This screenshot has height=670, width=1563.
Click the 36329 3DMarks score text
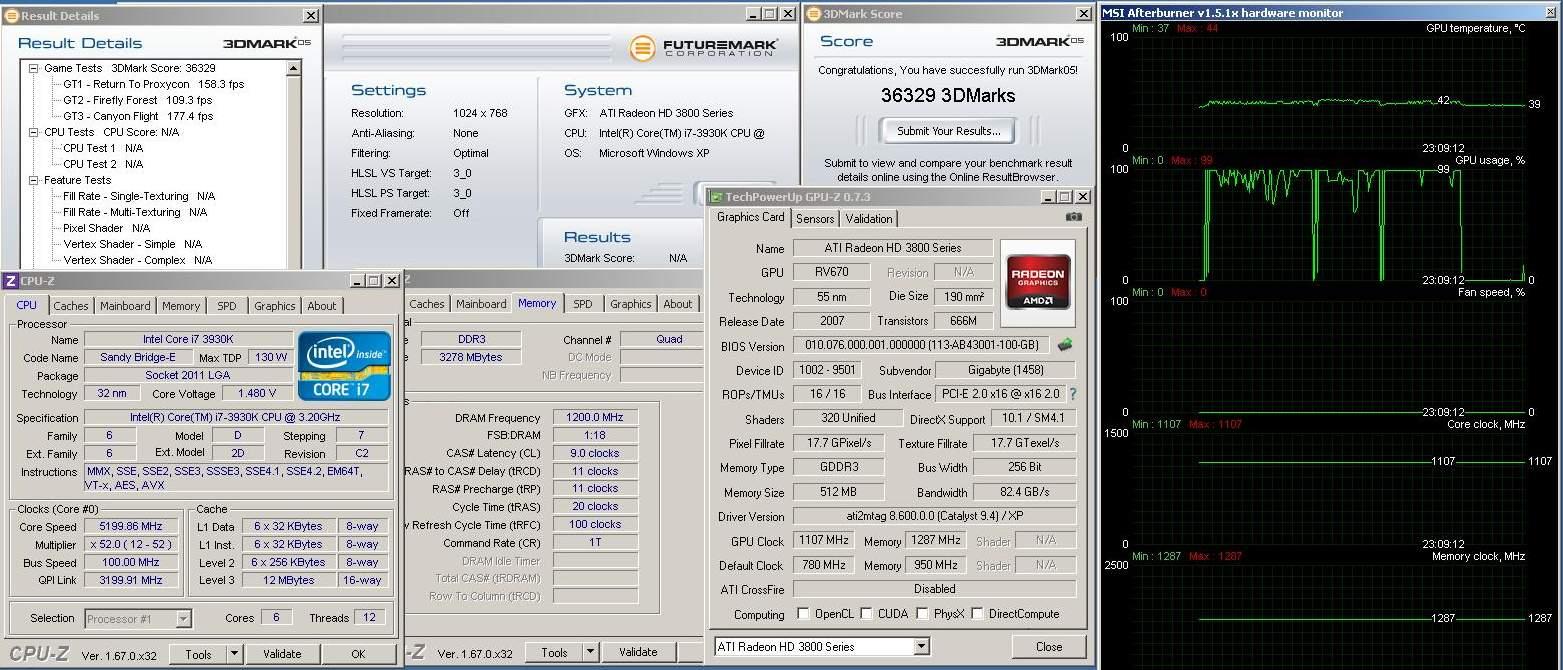tap(947, 96)
